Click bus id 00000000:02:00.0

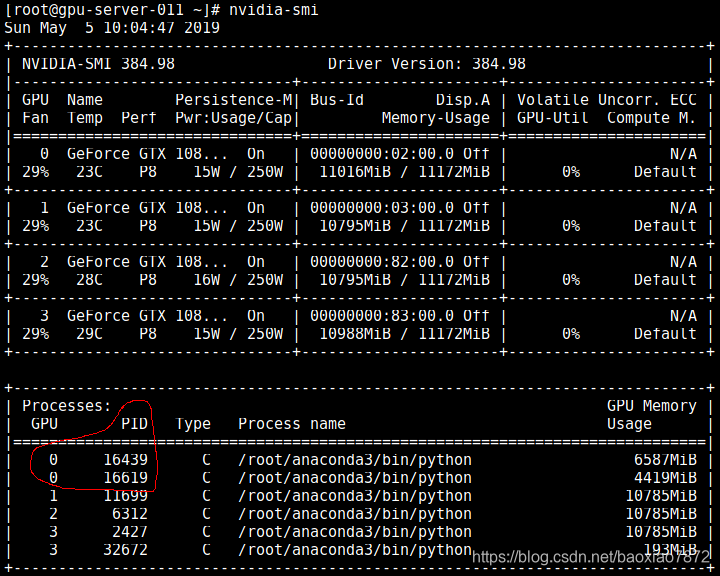[x=382, y=153]
